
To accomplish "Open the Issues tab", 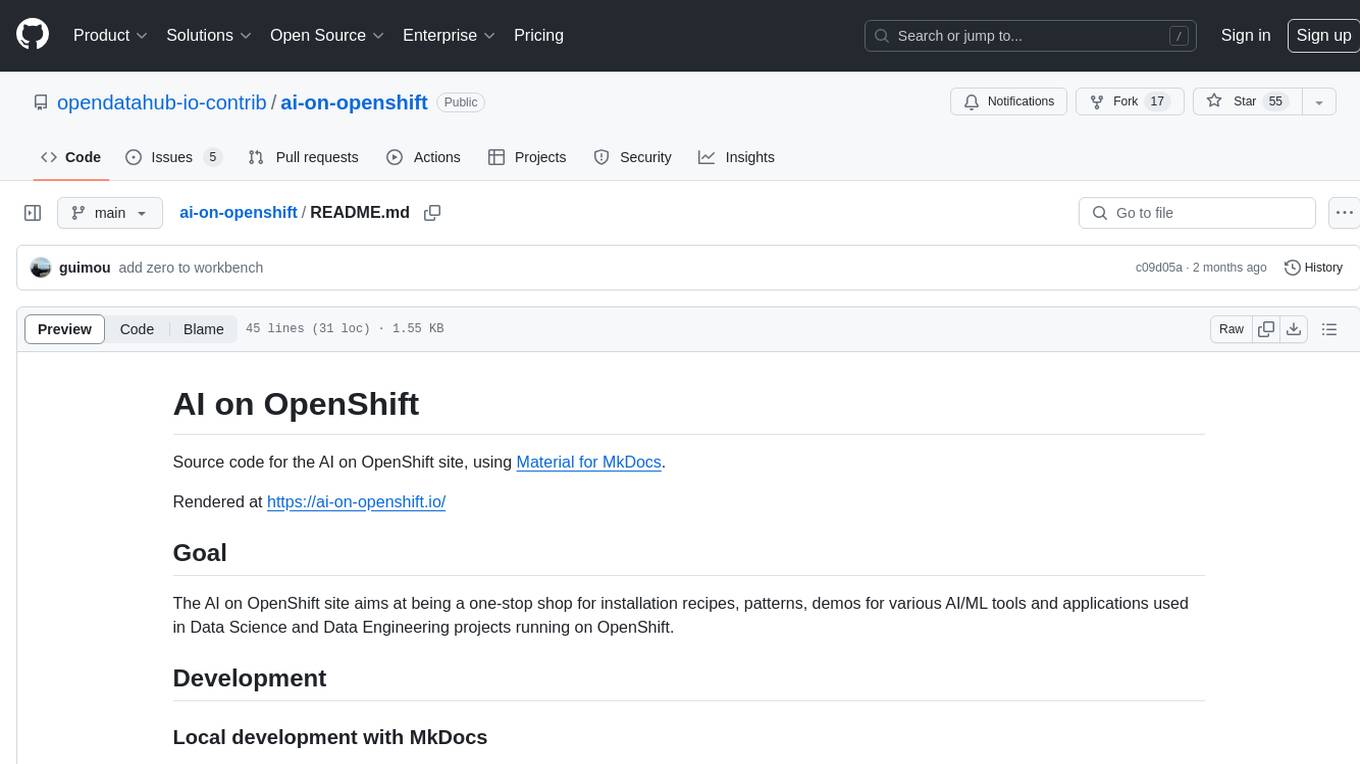I will [x=173, y=157].
